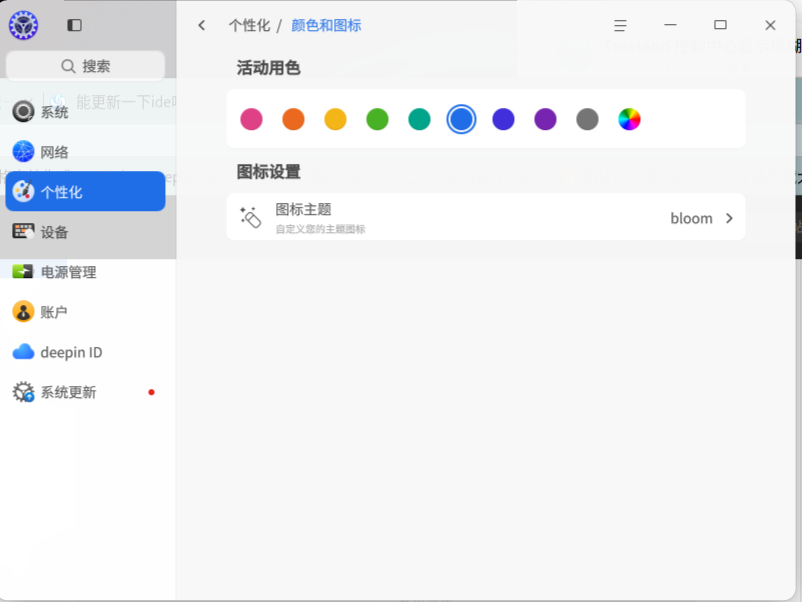Click the 账户 user icon

coord(23,311)
